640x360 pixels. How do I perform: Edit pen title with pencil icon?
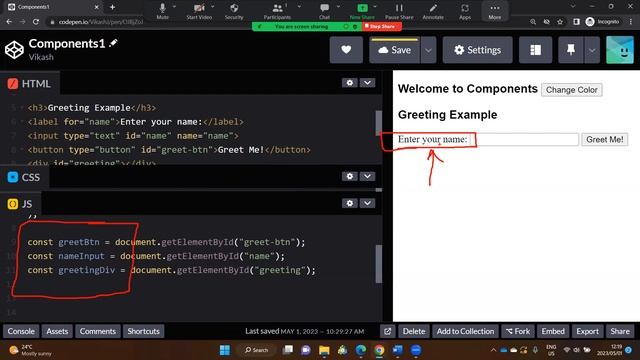[113, 43]
